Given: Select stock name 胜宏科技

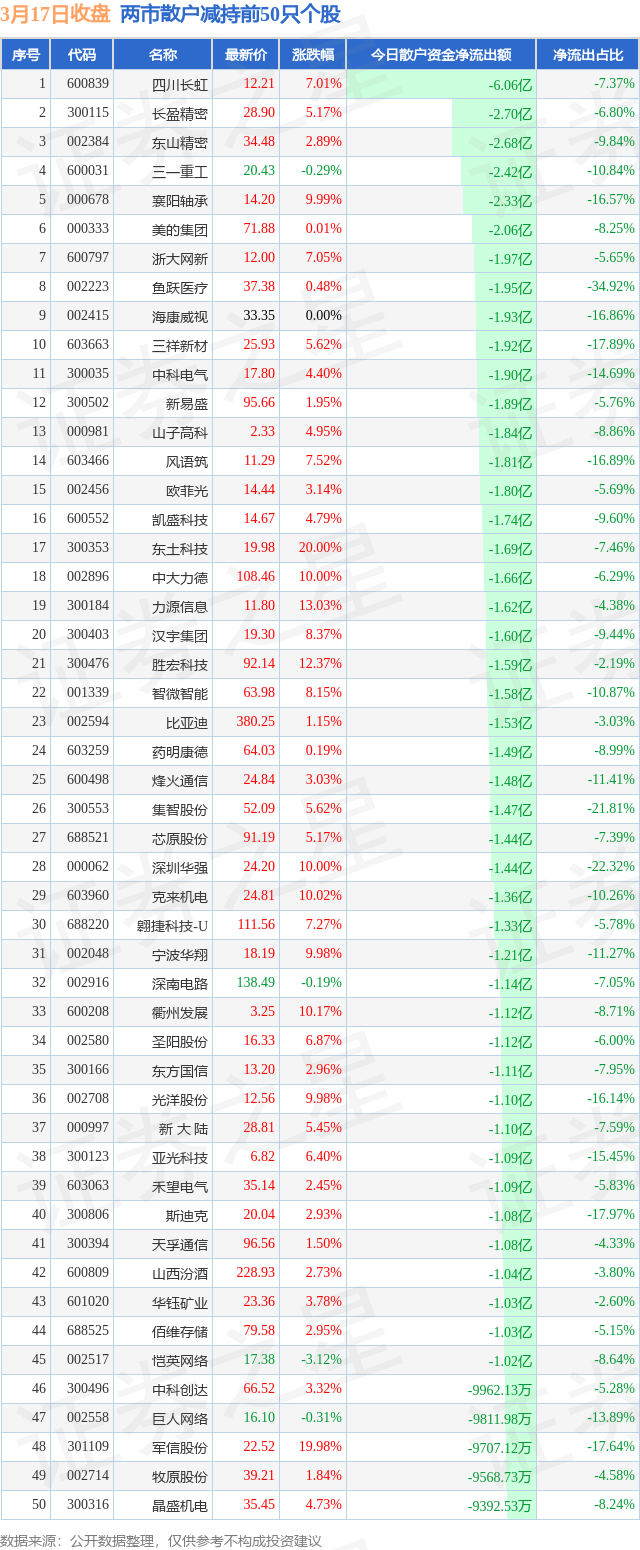Looking at the screenshot, I should pos(180,664).
